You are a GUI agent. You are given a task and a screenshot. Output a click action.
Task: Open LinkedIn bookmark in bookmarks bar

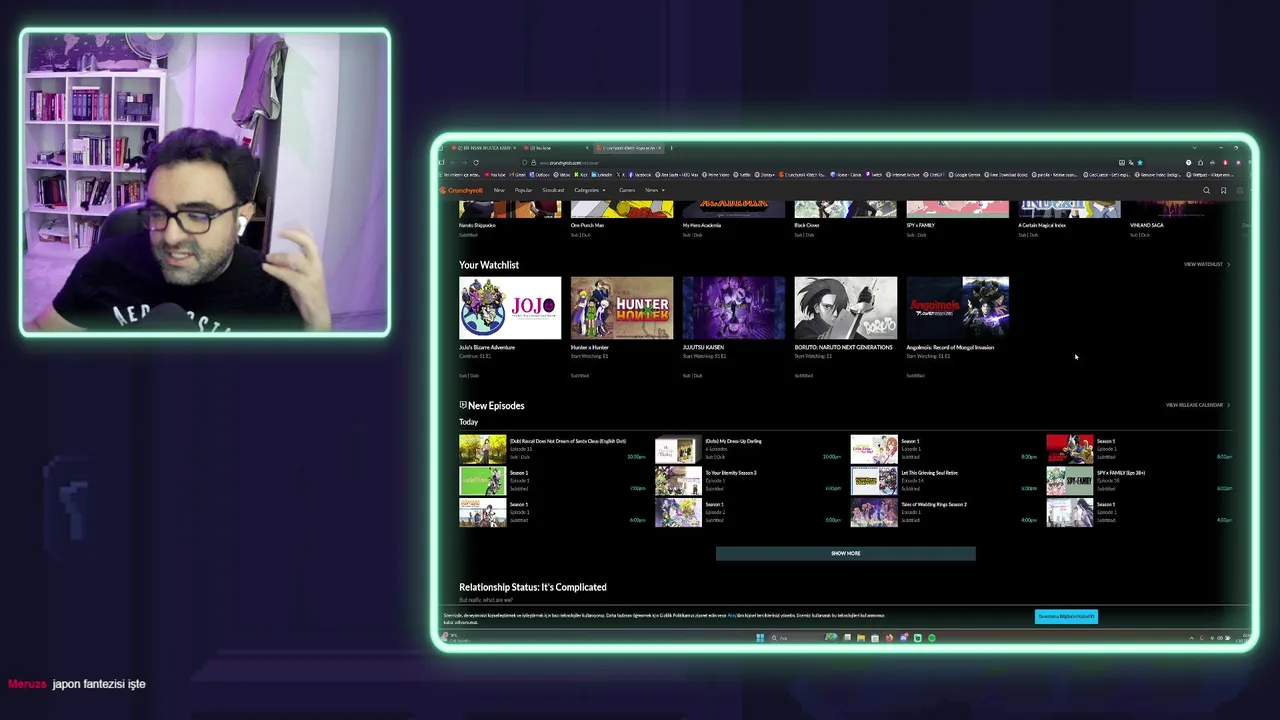[602, 175]
